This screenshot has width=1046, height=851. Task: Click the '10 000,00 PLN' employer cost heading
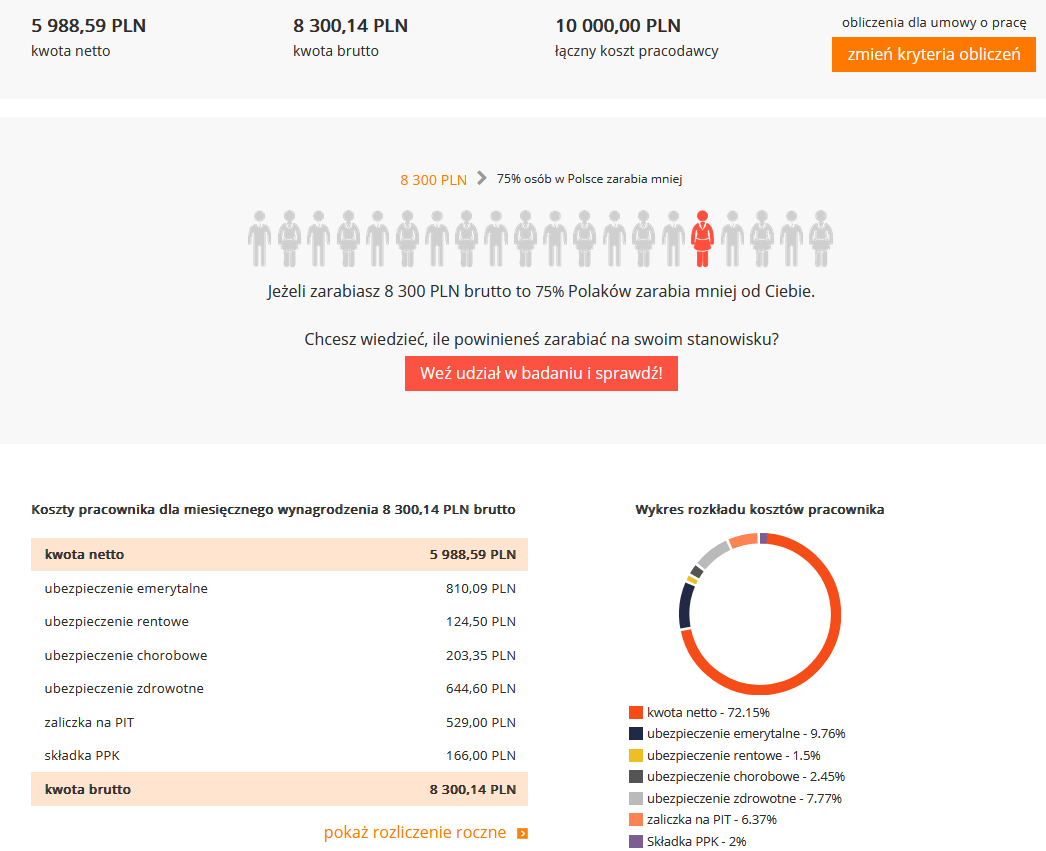pos(618,25)
